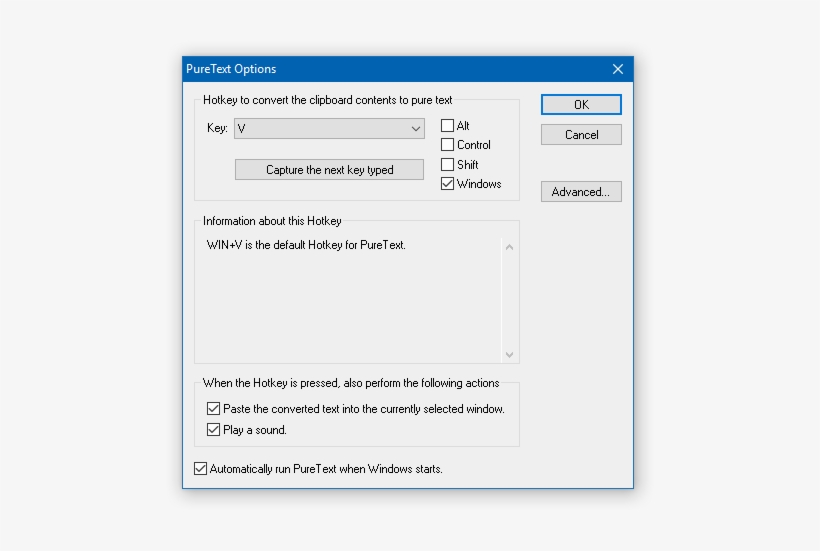
Task: Click the PureText Options title bar text
Action: 231,69
